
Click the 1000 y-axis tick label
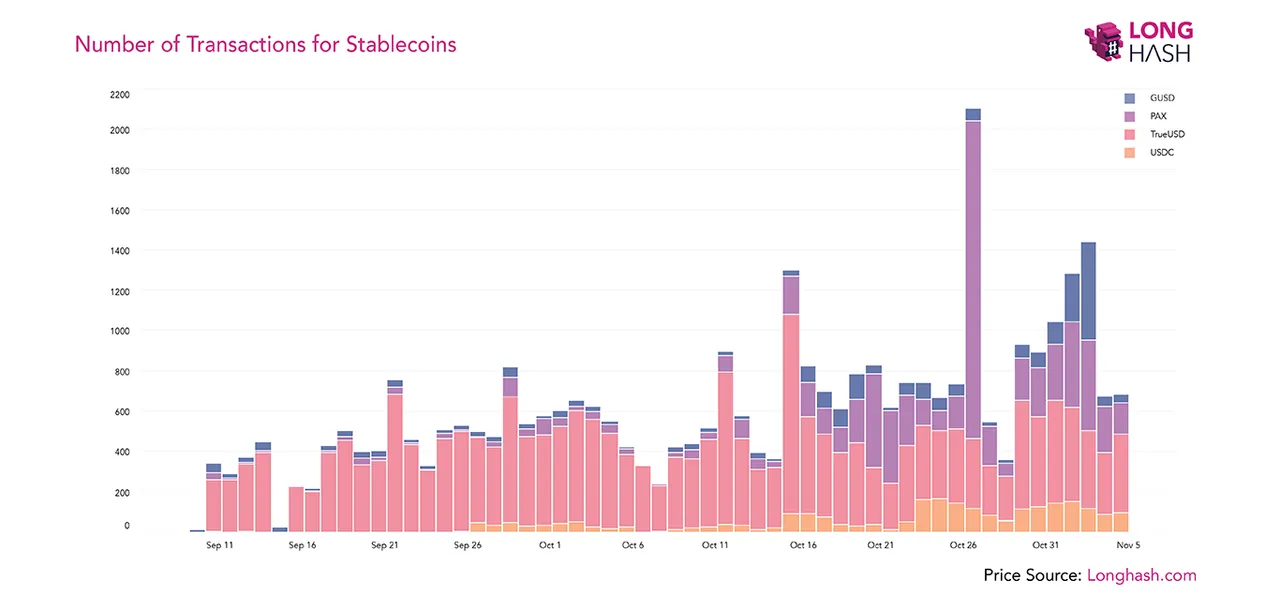119,331
